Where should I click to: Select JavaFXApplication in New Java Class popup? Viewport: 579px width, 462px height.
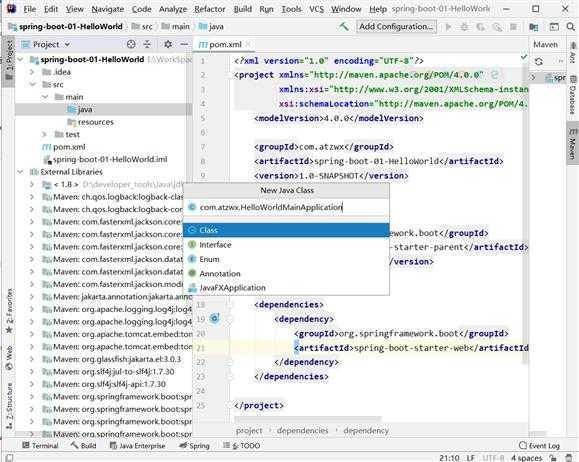[x=286, y=288]
